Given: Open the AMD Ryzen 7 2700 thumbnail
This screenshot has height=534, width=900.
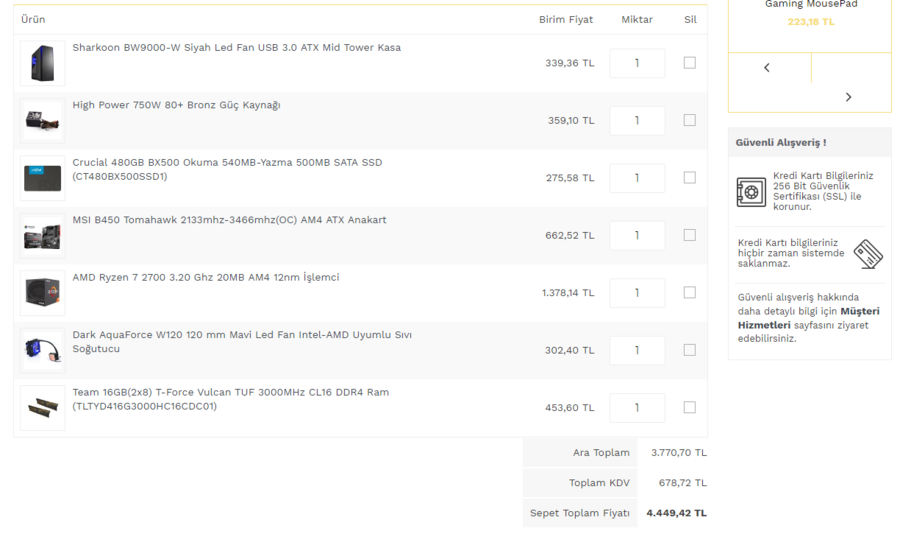Looking at the screenshot, I should click(x=42, y=293).
